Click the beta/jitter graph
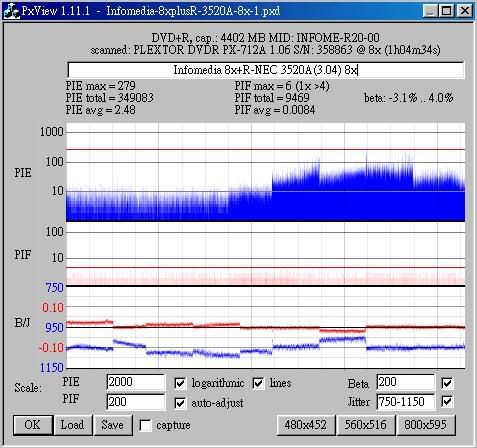Screen dimensions: 477x448 pos(266,328)
